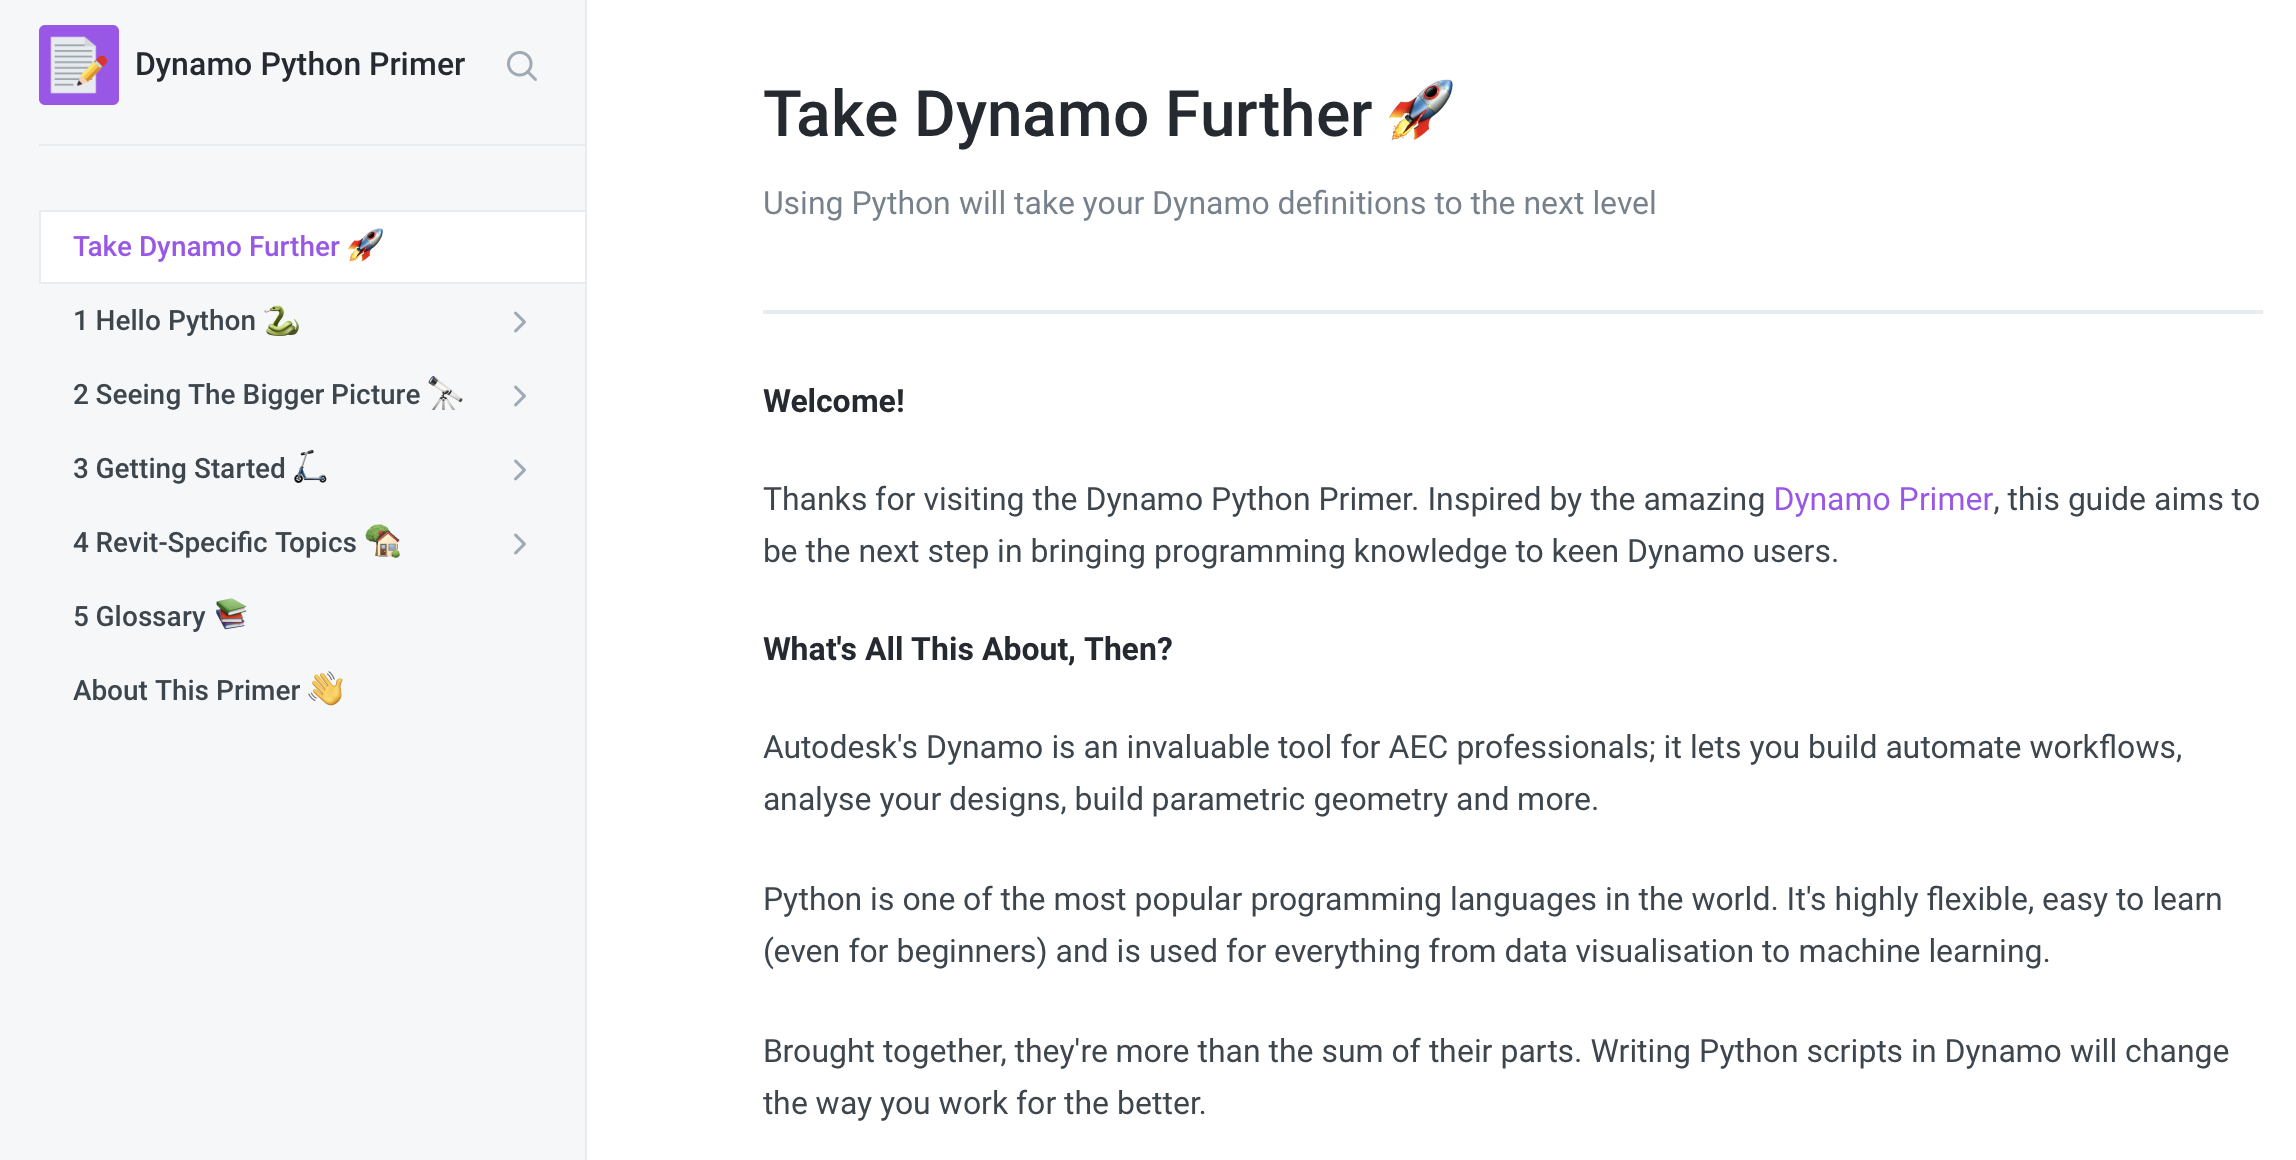Click the rocket emoji in page title
The height and width of the screenshot is (1160, 2296).
pos(1420,110)
